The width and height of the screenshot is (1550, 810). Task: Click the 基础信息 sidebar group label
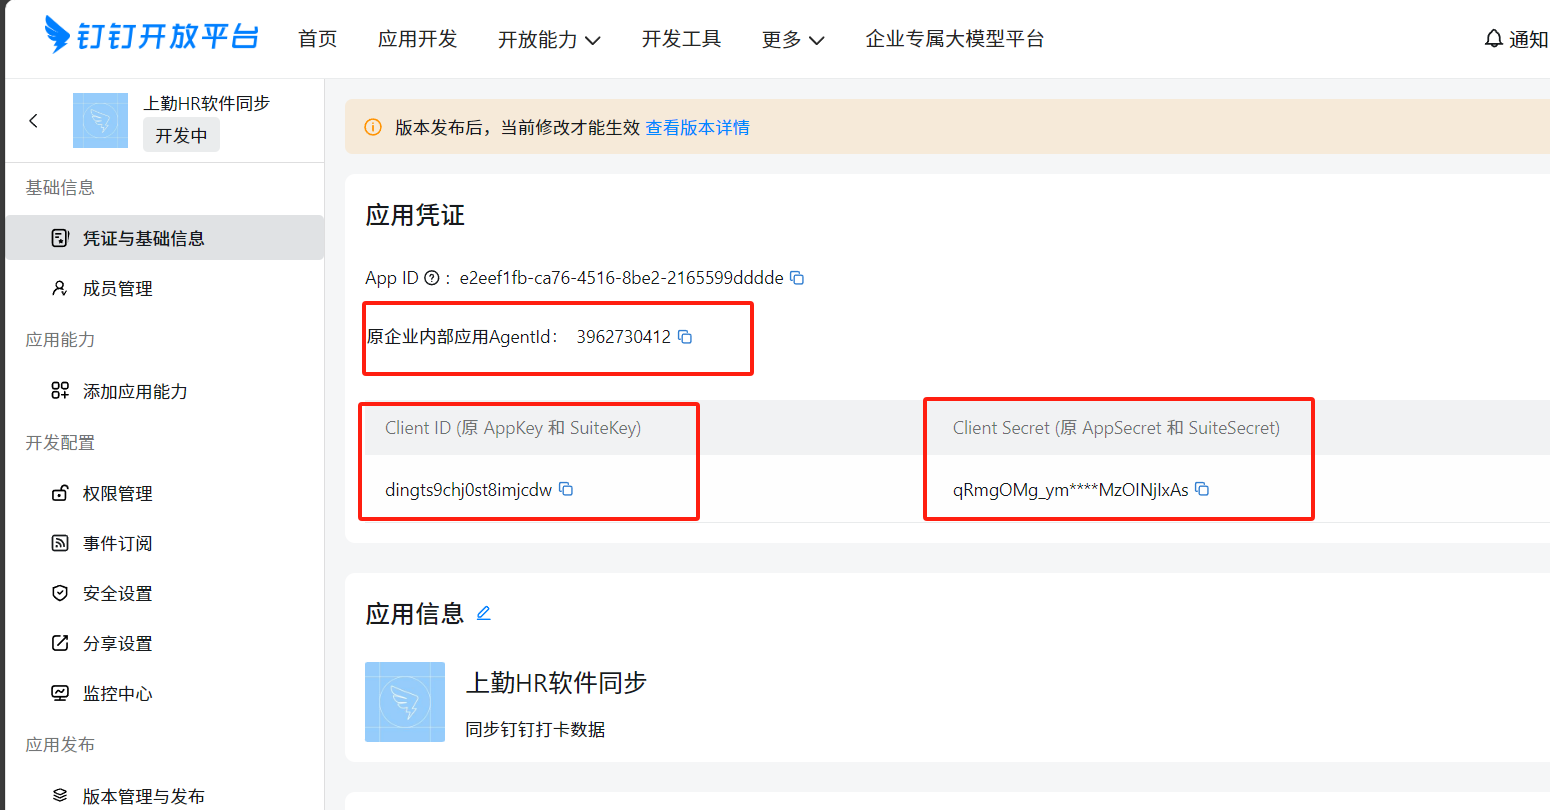tap(60, 187)
